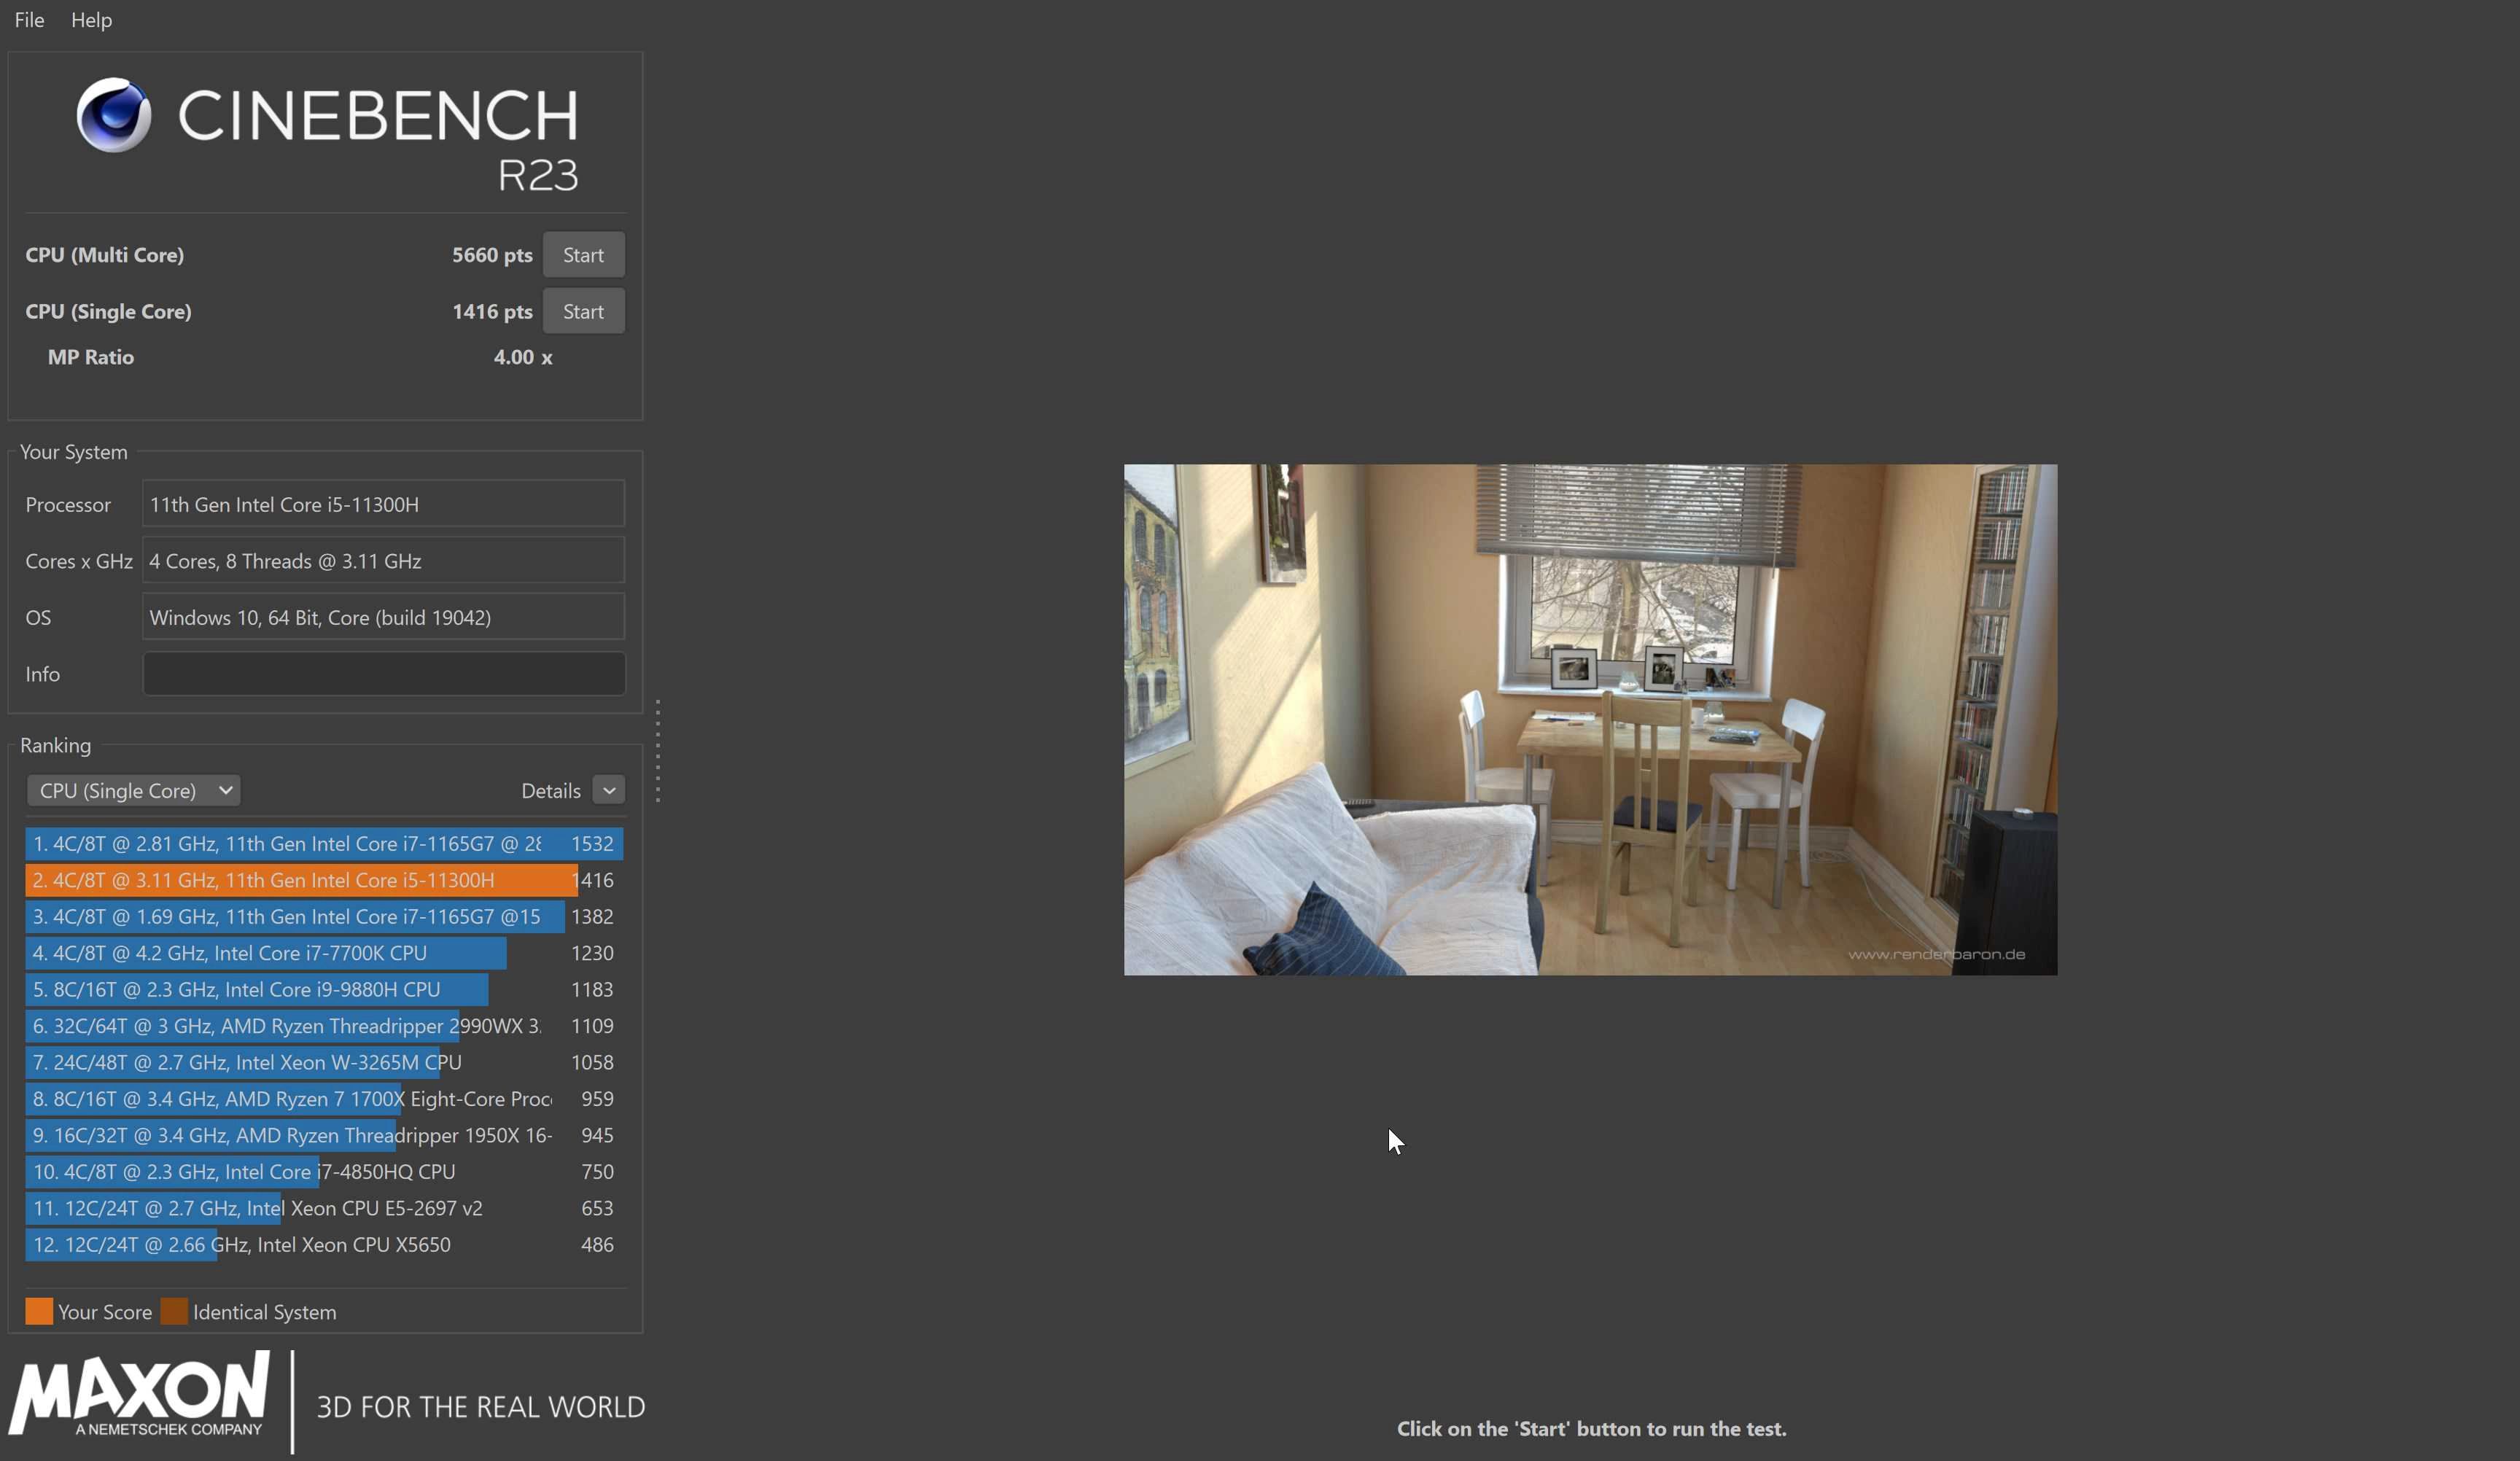Image resolution: width=2520 pixels, height=1461 pixels.
Task: Click the vertical dotted panel splitter handle
Action: tap(657, 751)
